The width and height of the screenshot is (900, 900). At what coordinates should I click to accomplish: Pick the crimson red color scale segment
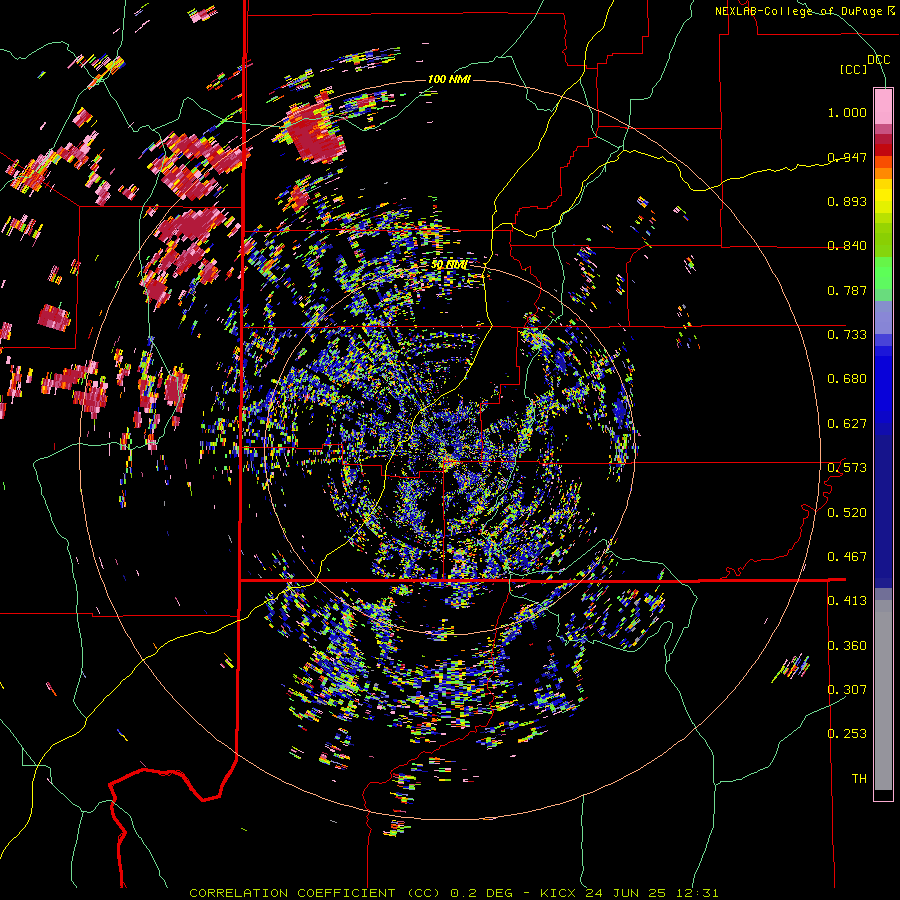point(883,139)
